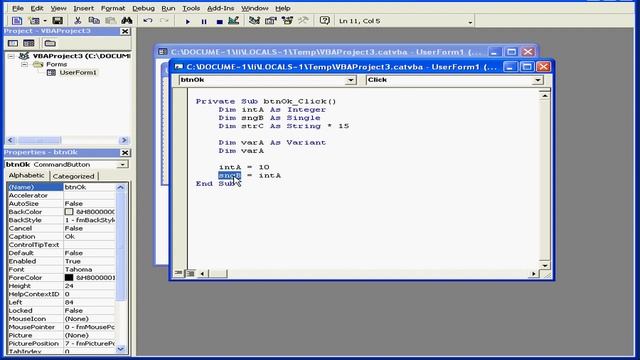Viewport: 640px width, 360px height.
Task: Click code window vertical scroll up arrow
Action: (545, 96)
